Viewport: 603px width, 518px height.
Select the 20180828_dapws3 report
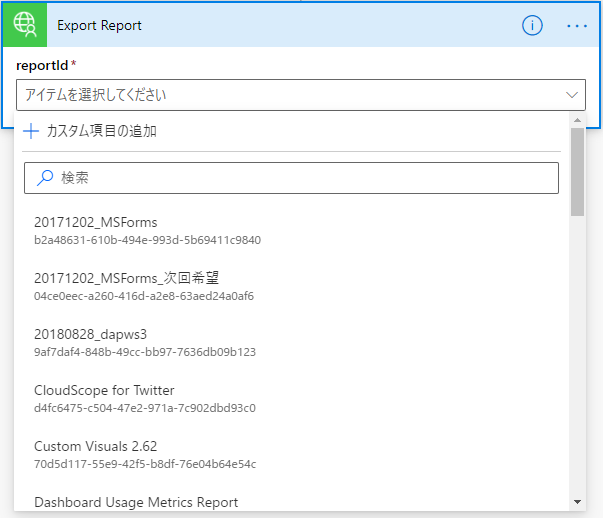click(90, 334)
